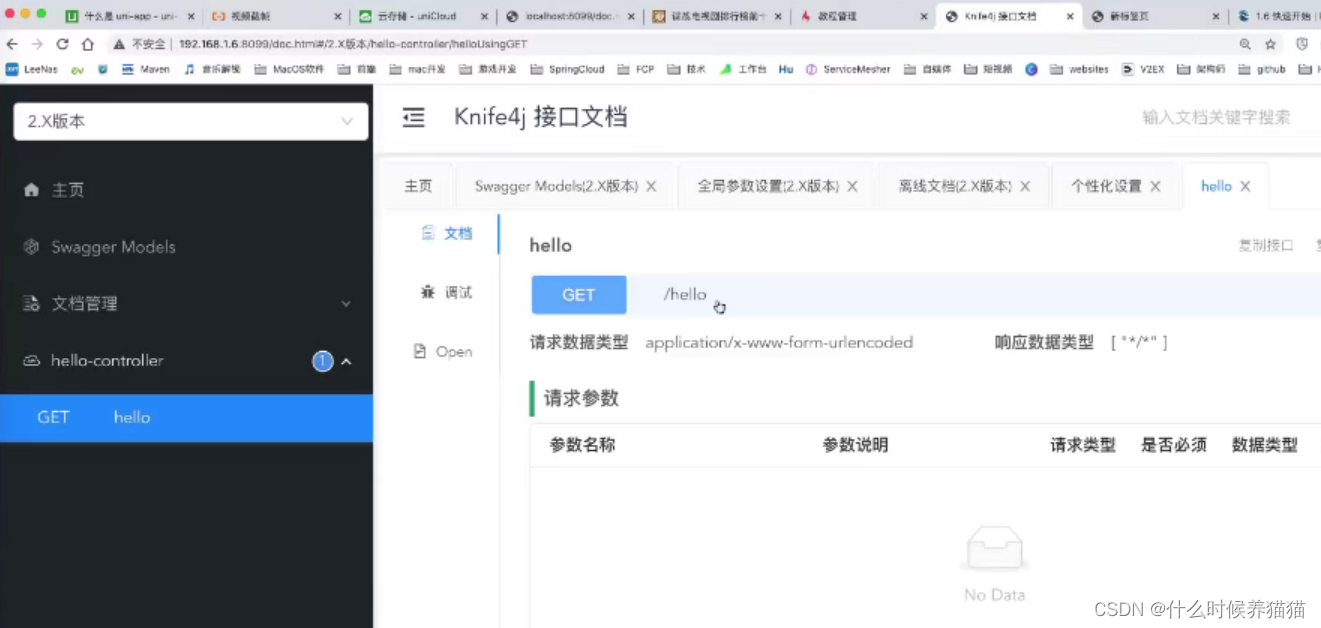1321x628 pixels.
Task: Collapse the sidebar with the menu-fold icon
Action: coord(413,117)
